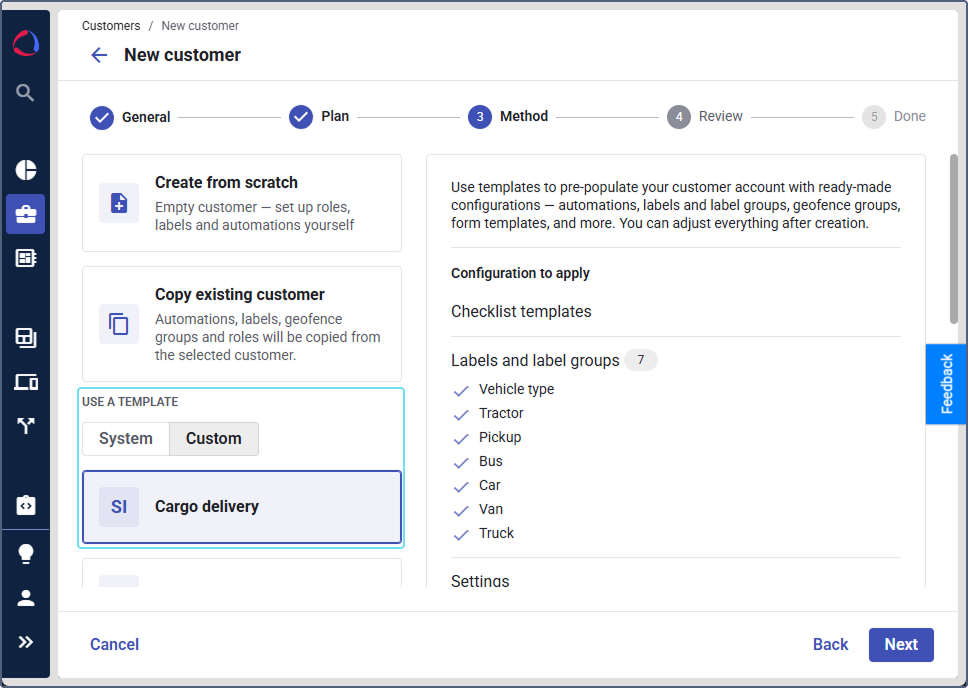Viewport: 968px width, 688px height.
Task: Switch to the Custom templates tab
Action: pyautogui.click(x=214, y=438)
